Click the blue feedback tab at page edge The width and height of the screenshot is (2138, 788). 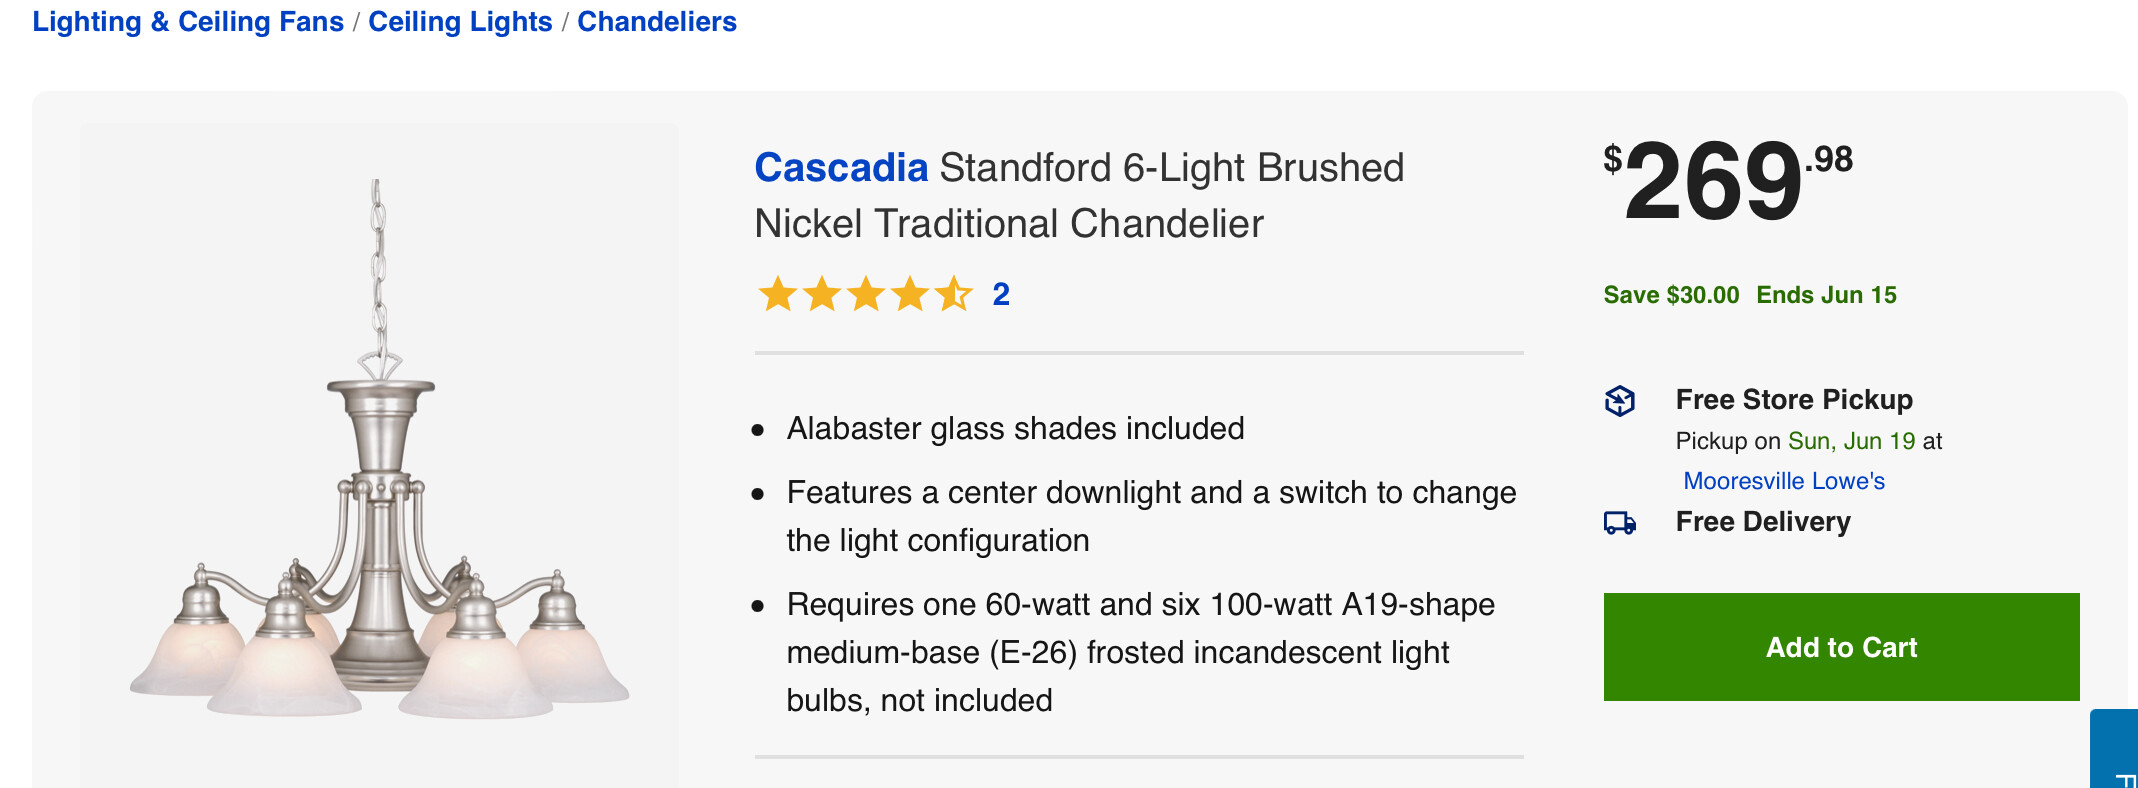click(x=2115, y=750)
